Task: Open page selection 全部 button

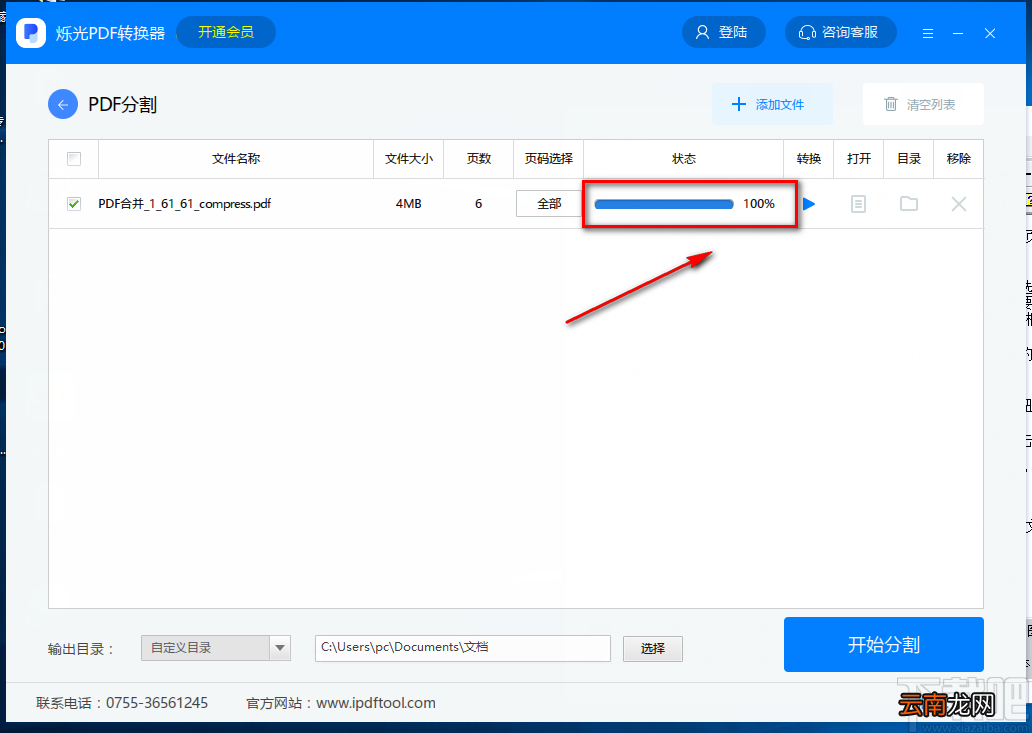Action: pos(549,204)
